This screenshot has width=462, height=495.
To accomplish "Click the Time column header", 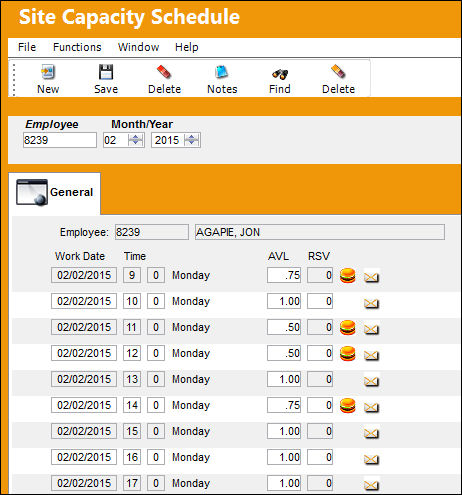I will 135,256.
